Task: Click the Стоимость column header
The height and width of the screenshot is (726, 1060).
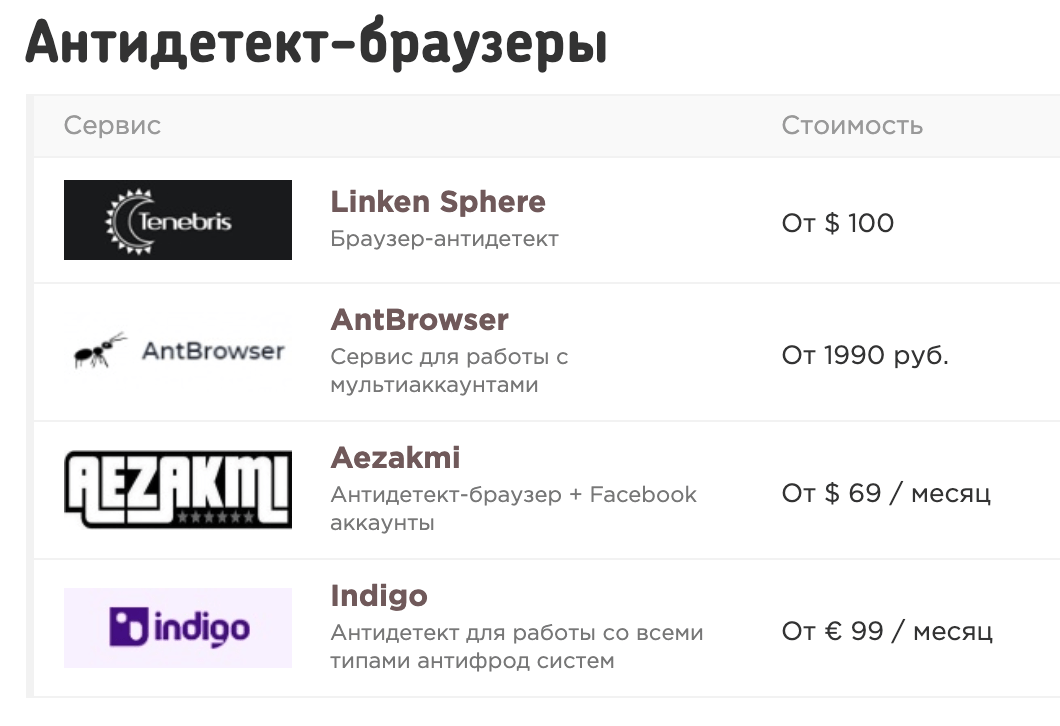Action: [x=852, y=126]
